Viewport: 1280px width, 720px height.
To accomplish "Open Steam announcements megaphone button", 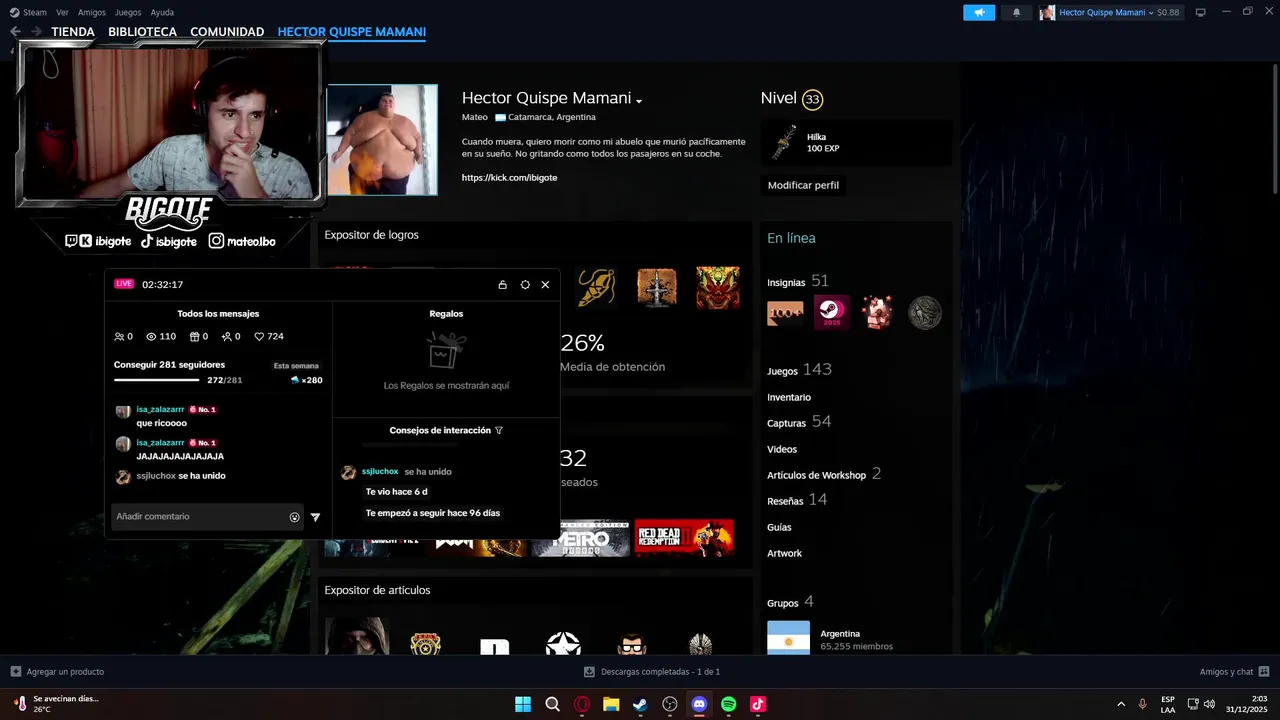I will 979,12.
